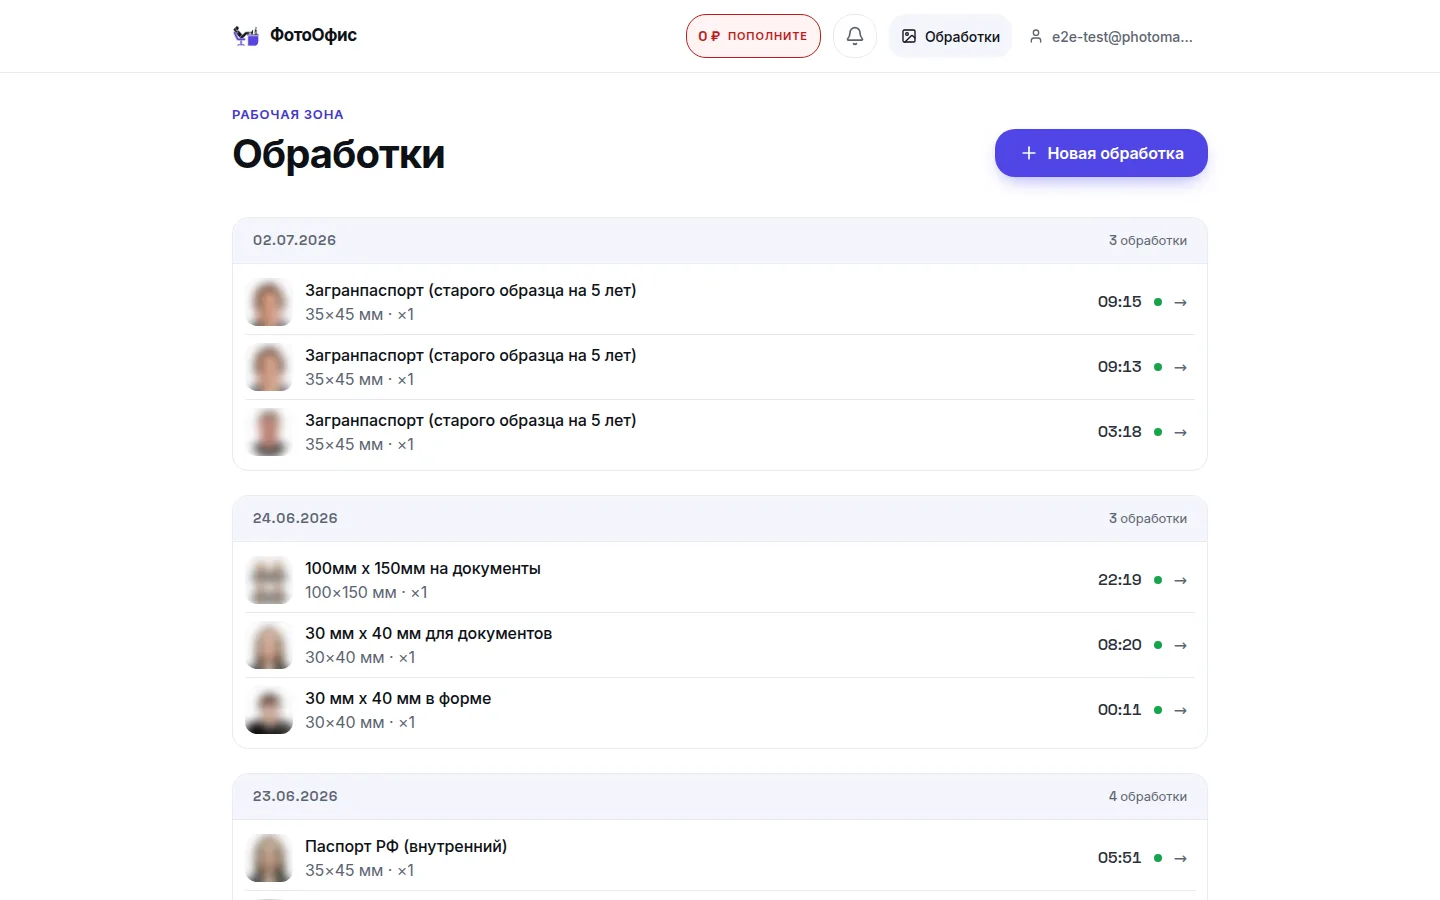Open arrow for the 09:13 processing row

coord(1180,367)
